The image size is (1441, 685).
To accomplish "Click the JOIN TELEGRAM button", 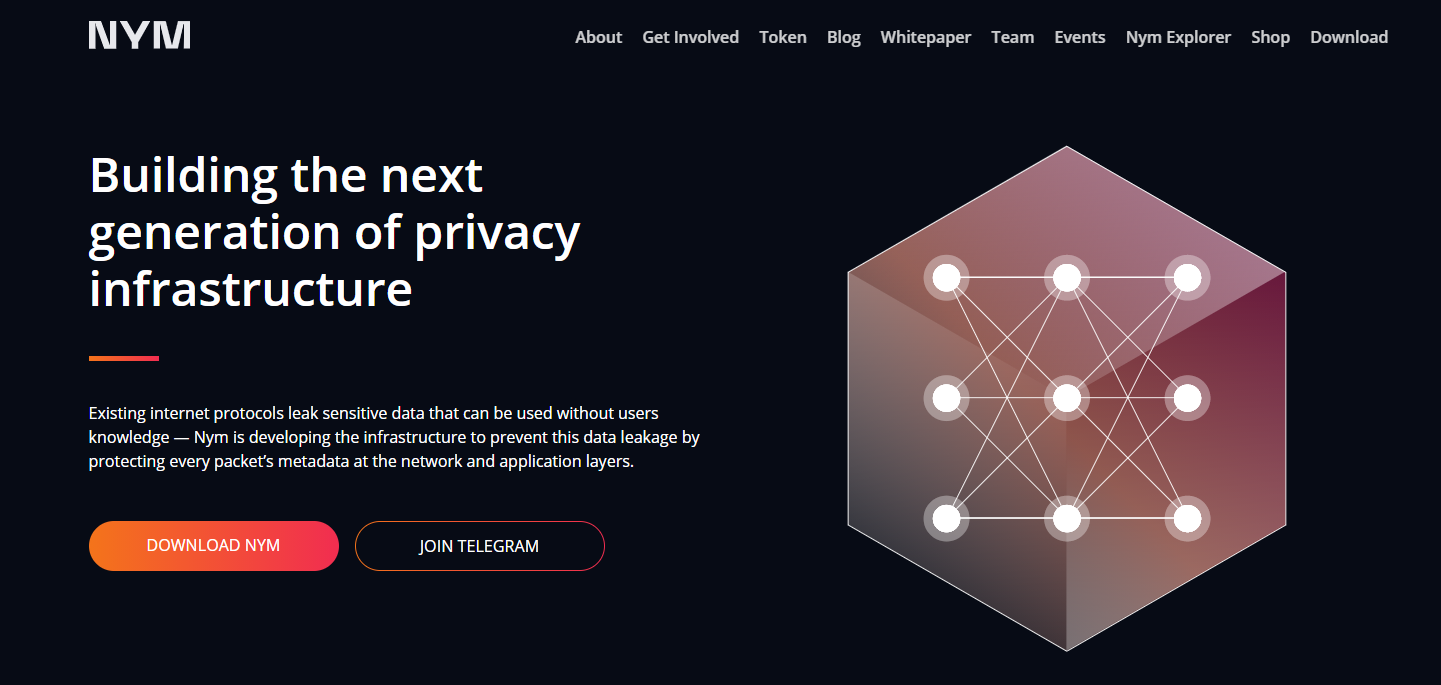I will coord(479,546).
